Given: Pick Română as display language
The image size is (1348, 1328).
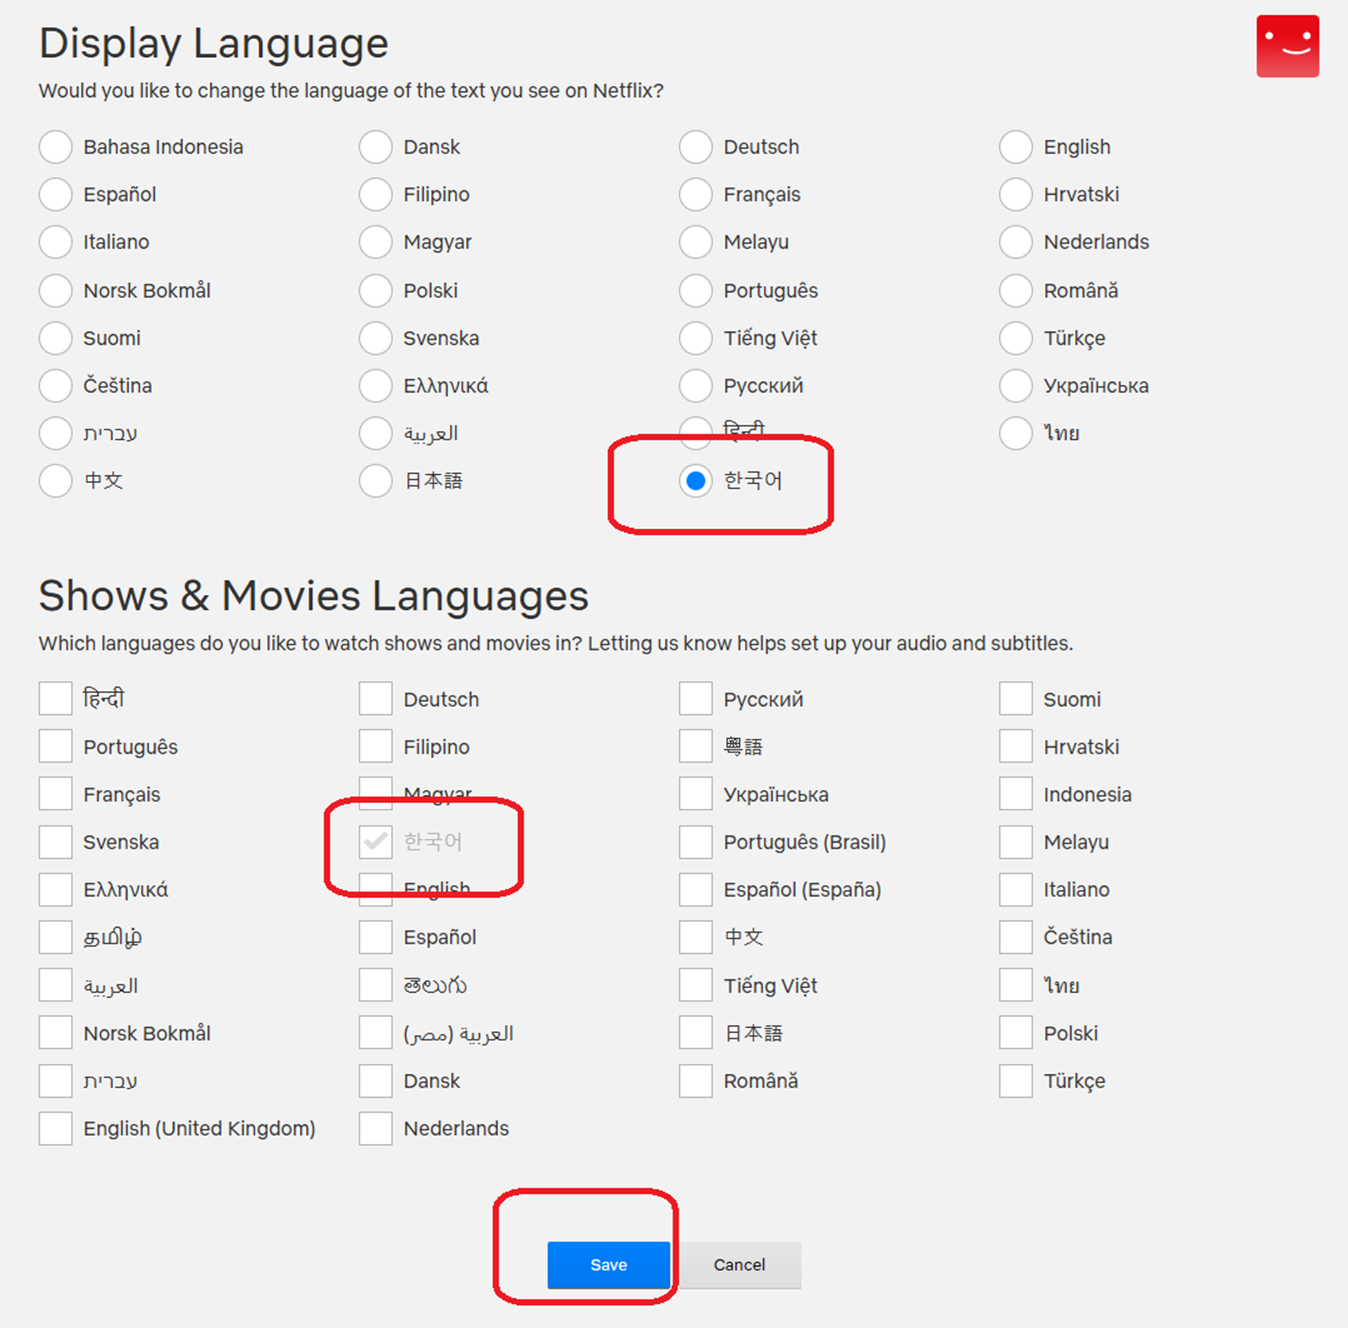Looking at the screenshot, I should pos(1015,290).
